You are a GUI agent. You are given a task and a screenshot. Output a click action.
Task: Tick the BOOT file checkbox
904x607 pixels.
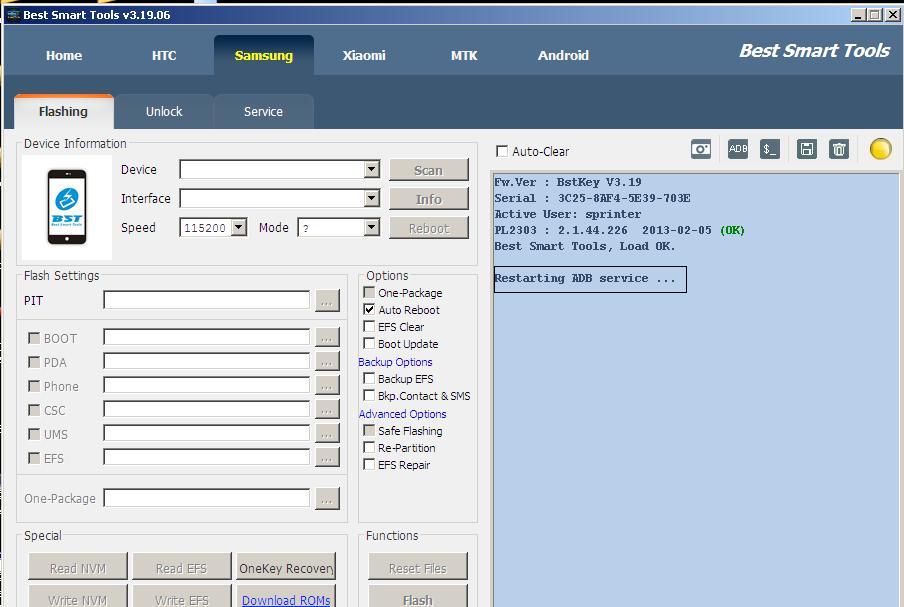pos(34,338)
